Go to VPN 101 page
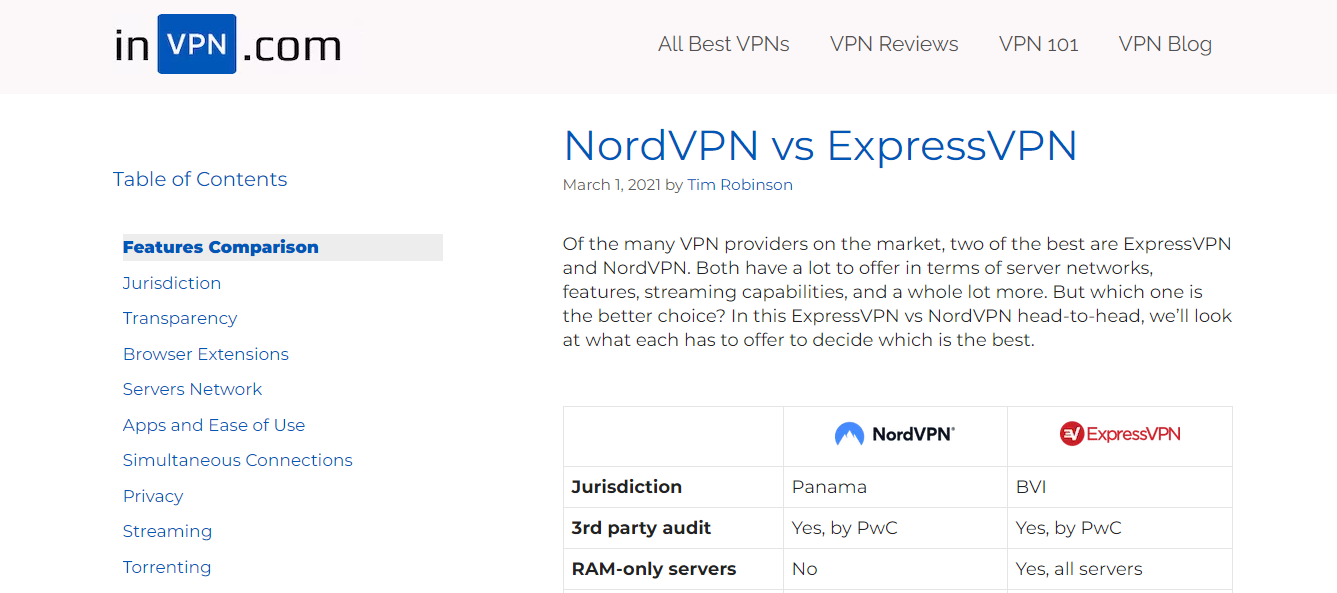1337x593 pixels. point(1039,44)
